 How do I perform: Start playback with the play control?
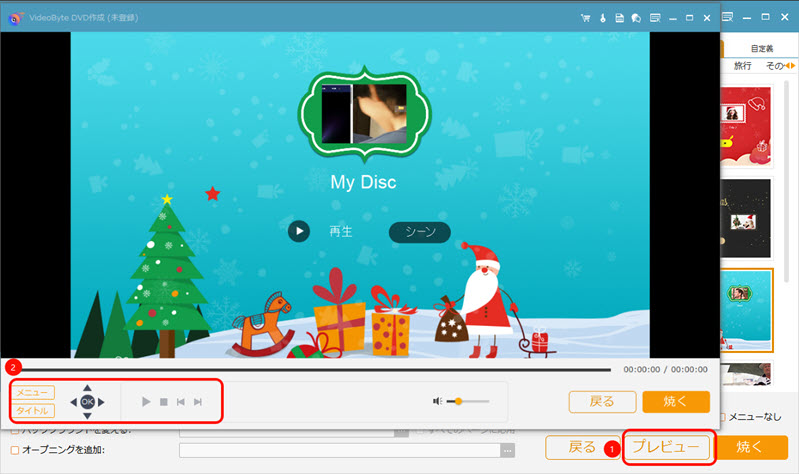(146, 402)
